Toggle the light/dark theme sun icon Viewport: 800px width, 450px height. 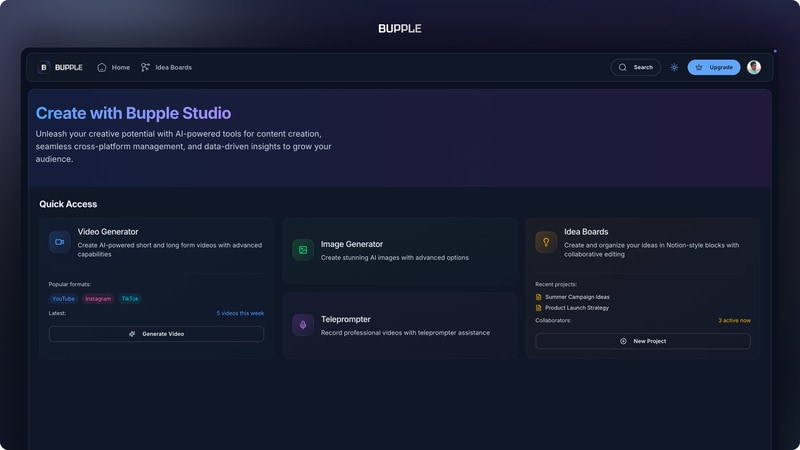point(674,68)
